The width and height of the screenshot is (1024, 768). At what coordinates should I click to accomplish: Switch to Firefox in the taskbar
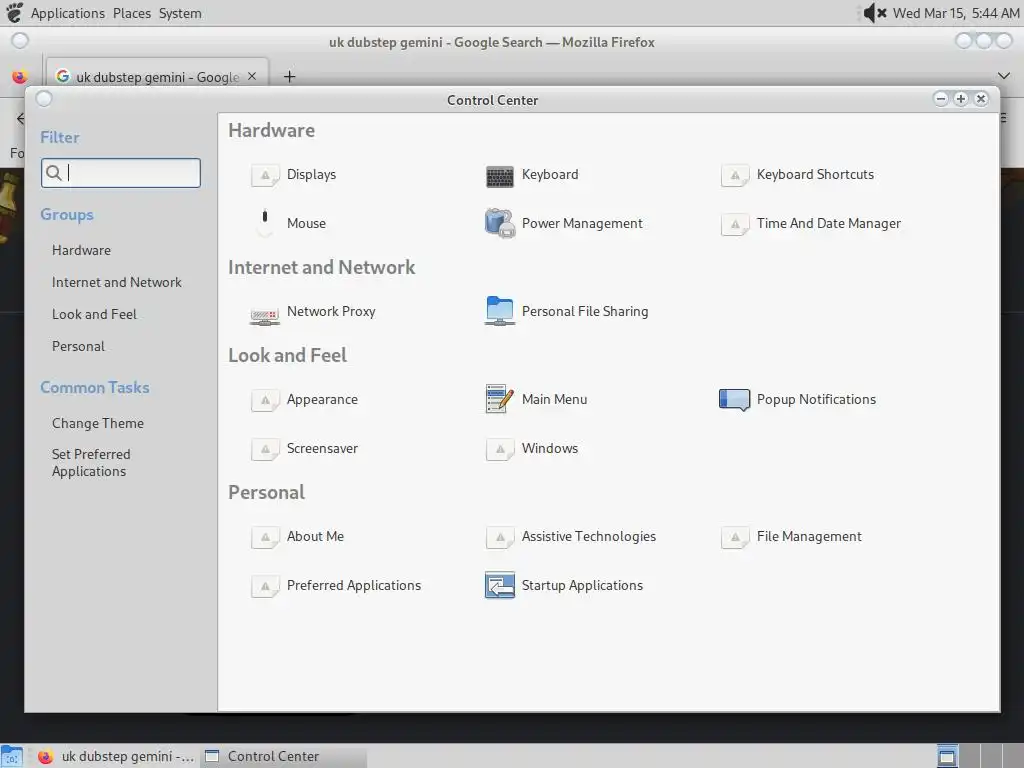coord(115,756)
